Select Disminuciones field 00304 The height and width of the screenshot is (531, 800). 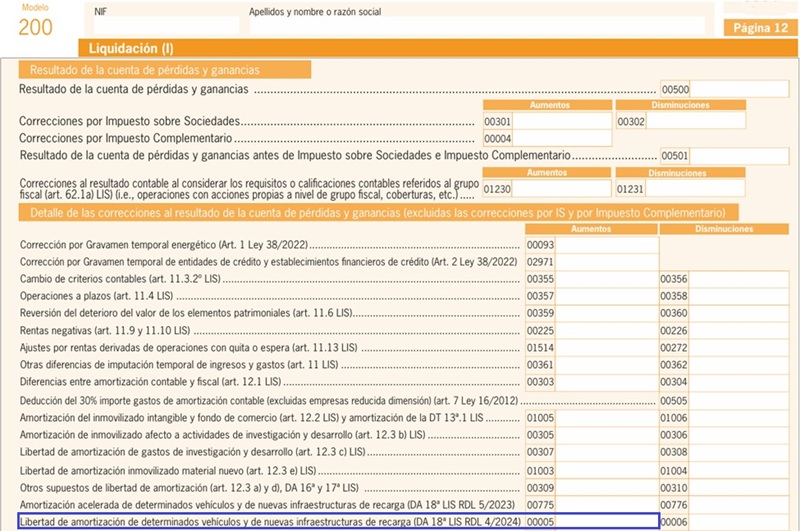pyautogui.click(x=739, y=382)
